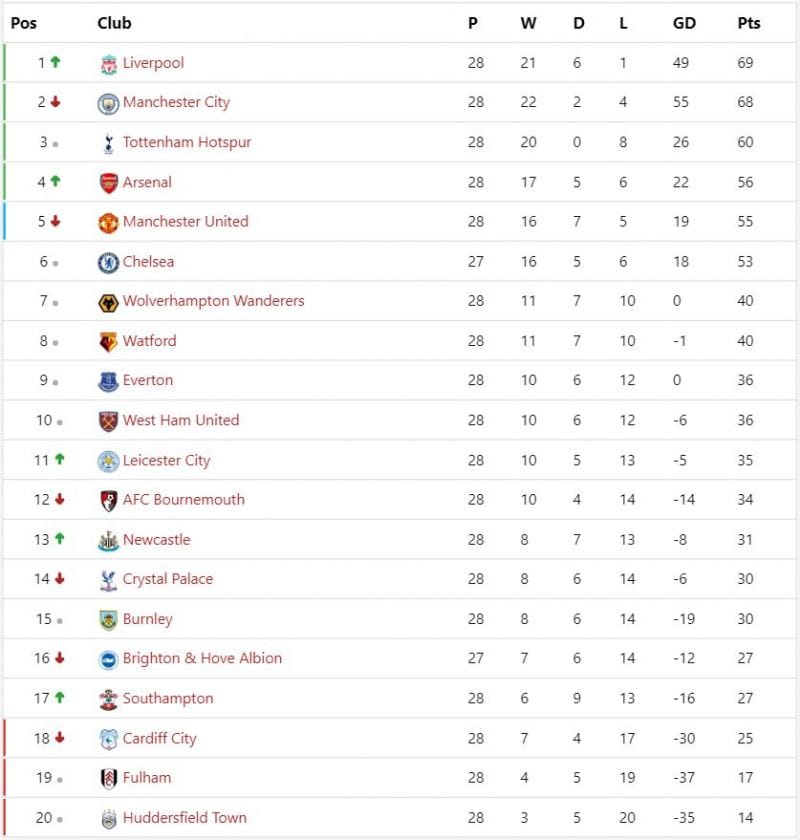Click the Tottenham Hotspur cockerel crest

pos(109,144)
